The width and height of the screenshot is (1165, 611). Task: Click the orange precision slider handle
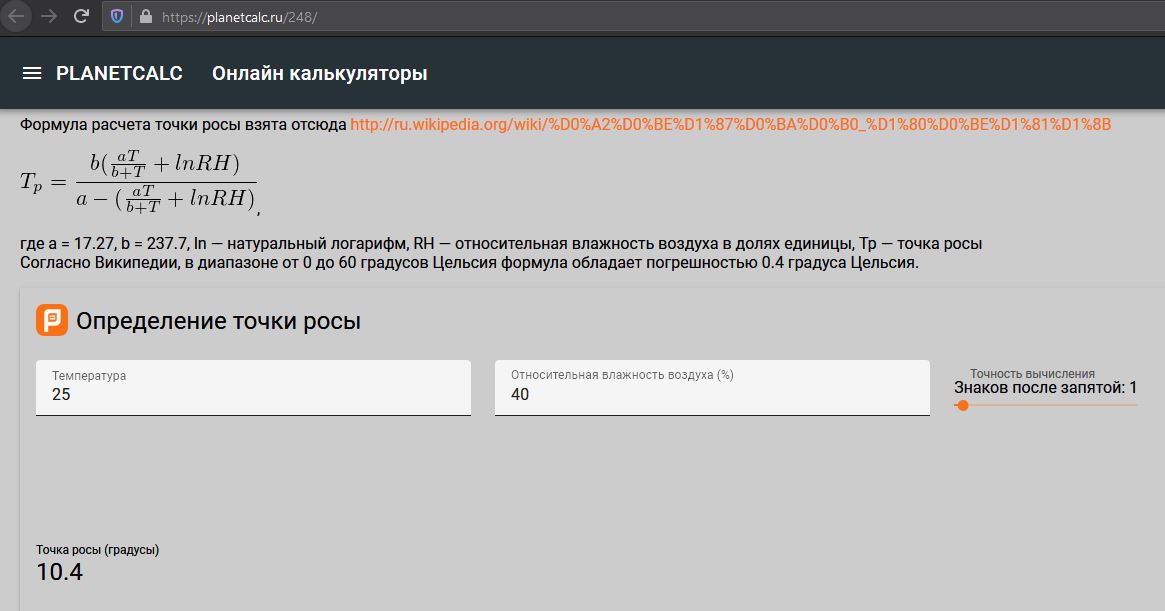962,405
